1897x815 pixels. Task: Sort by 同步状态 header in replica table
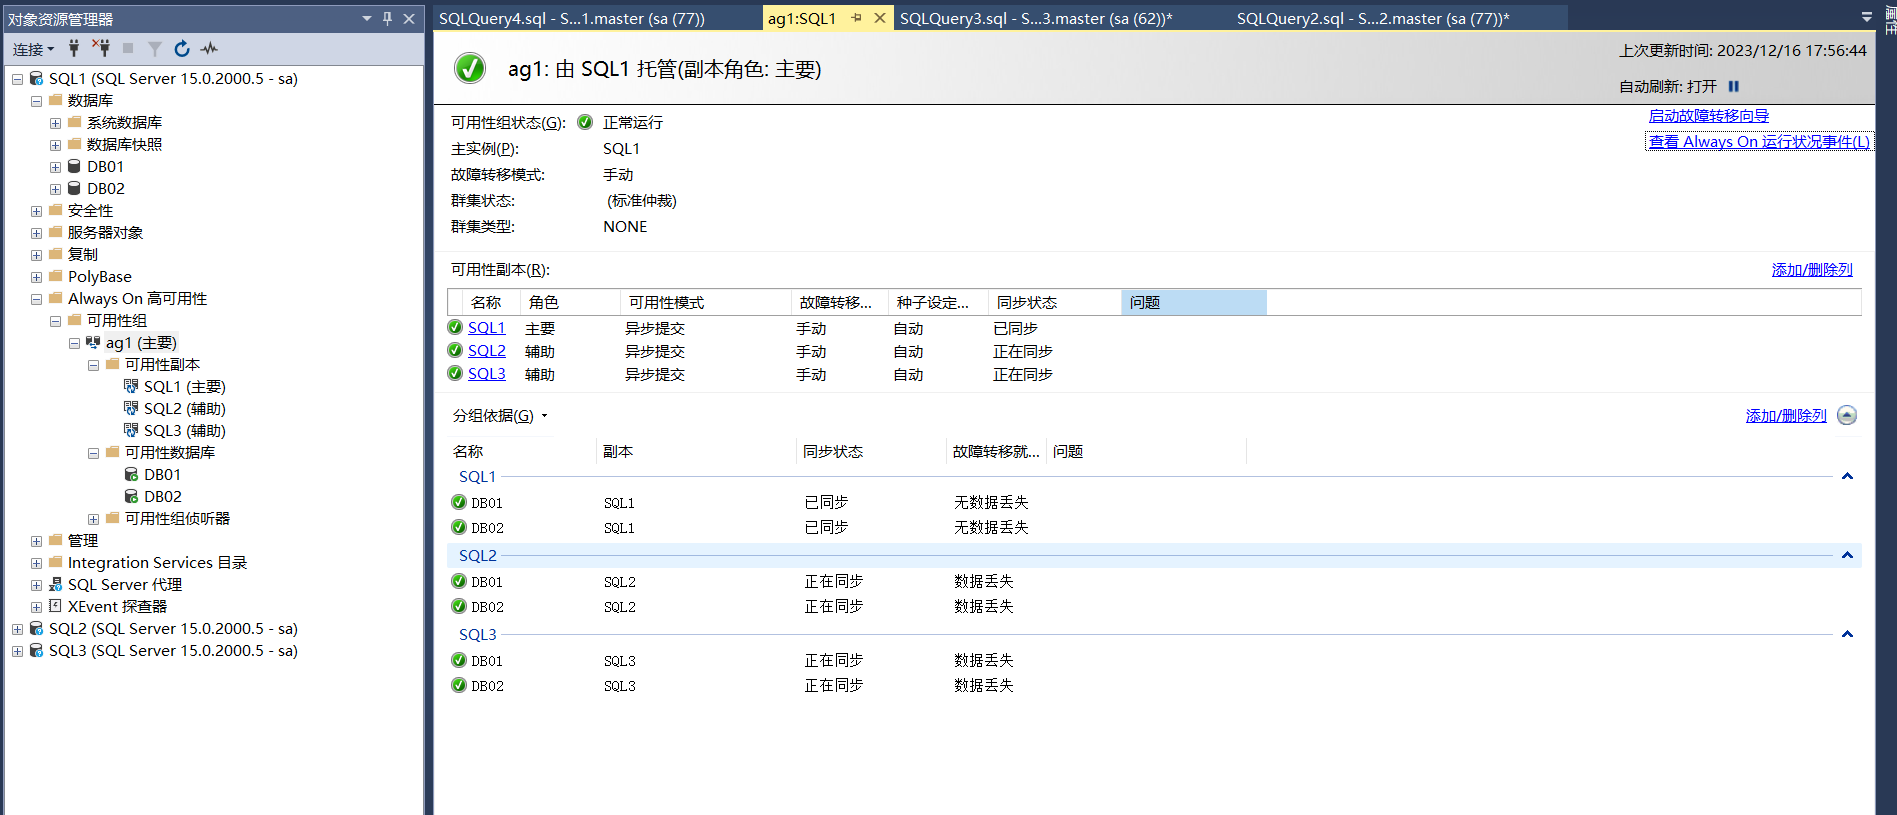pyautogui.click(x=1055, y=303)
